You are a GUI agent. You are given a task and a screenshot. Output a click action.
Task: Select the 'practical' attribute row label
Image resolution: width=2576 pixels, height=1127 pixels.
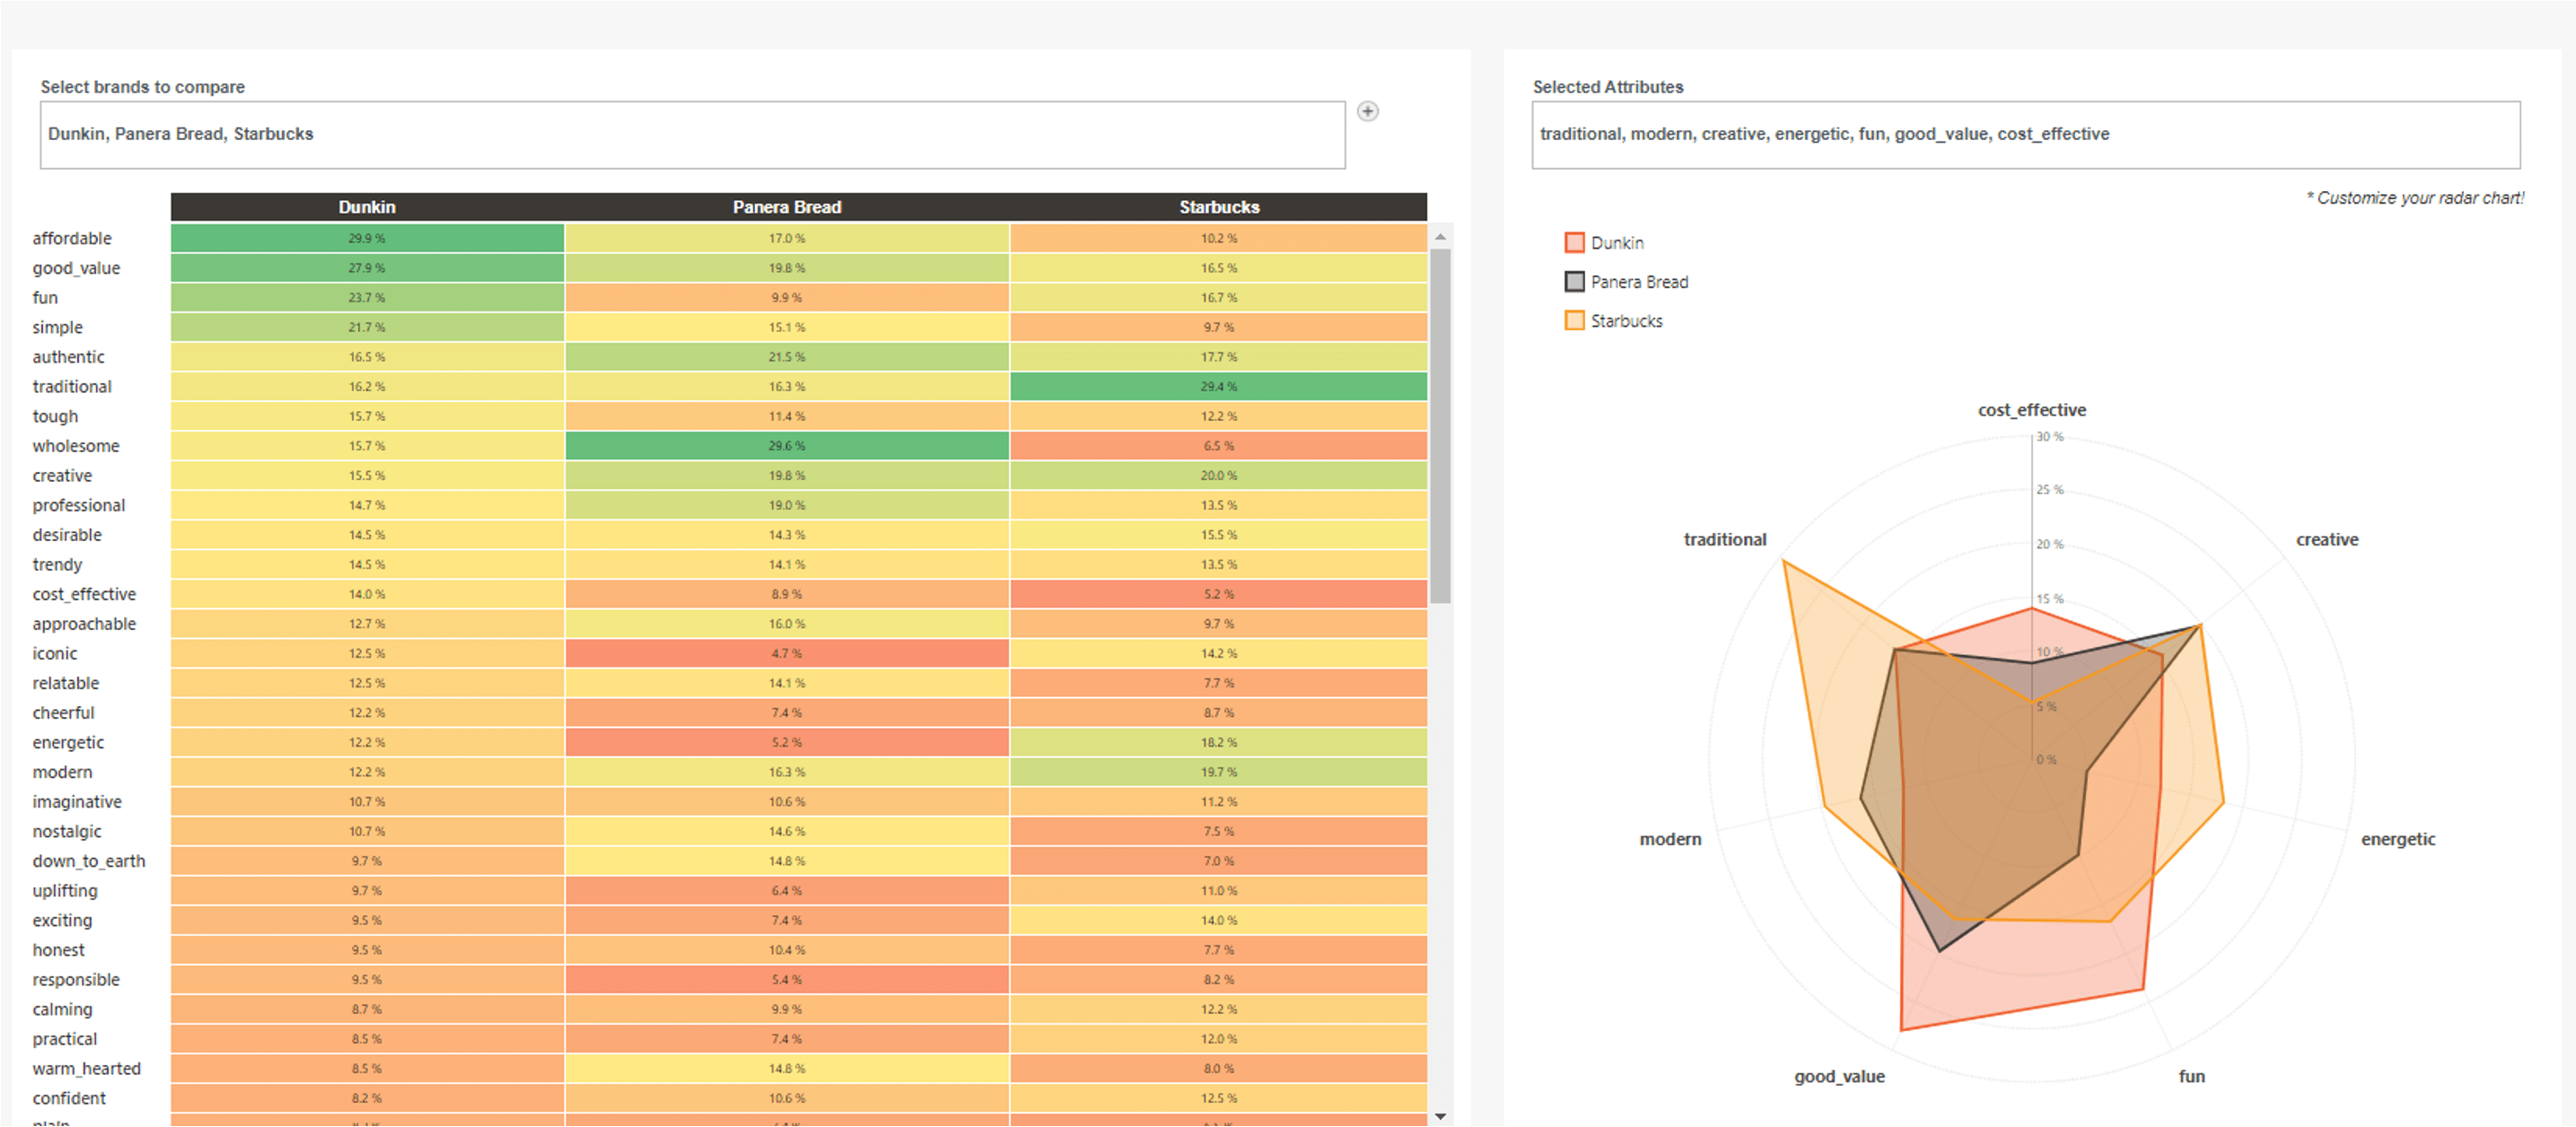[65, 1039]
